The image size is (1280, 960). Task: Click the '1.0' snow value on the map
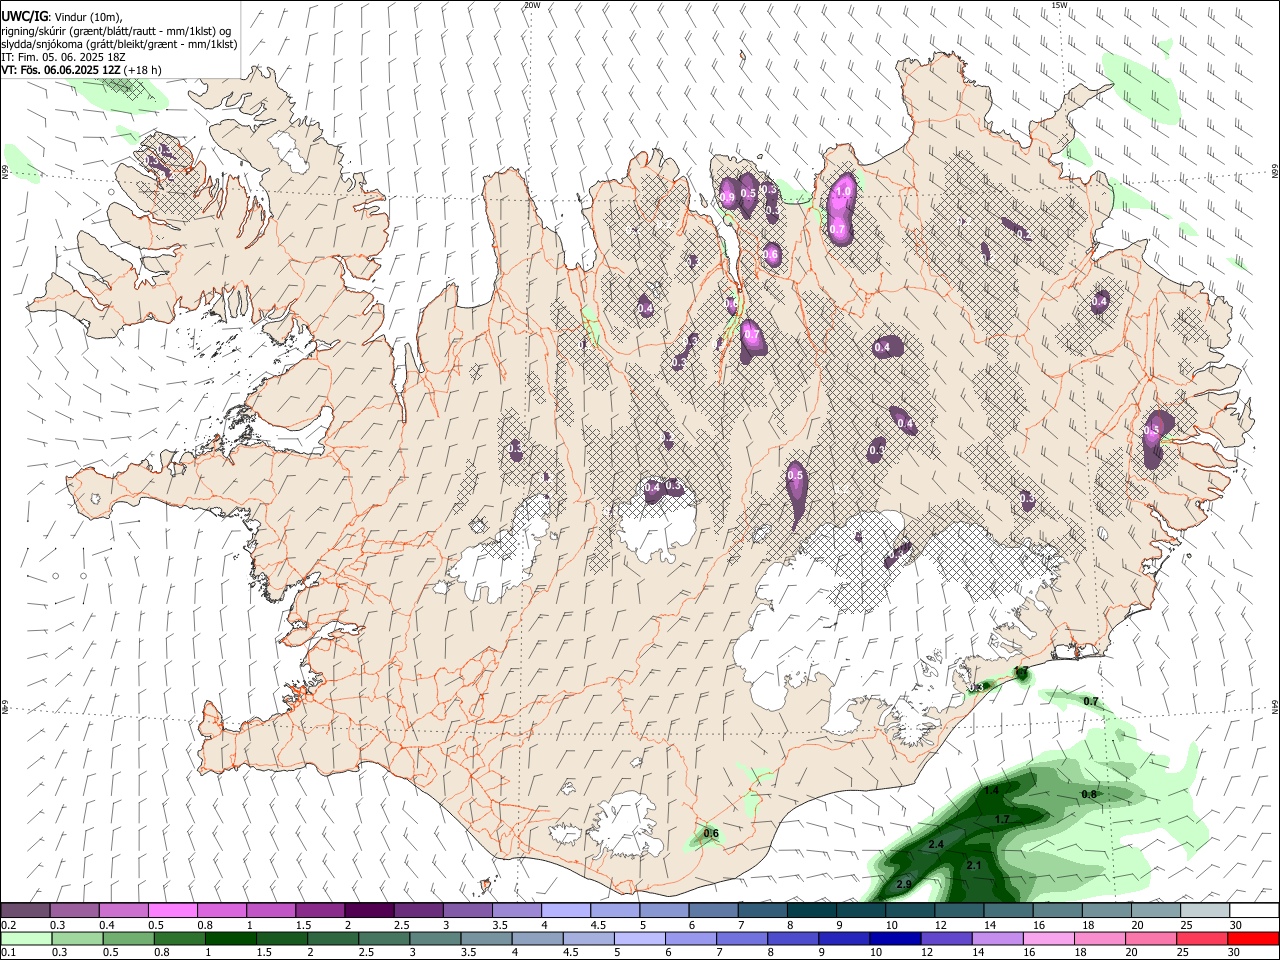843,191
